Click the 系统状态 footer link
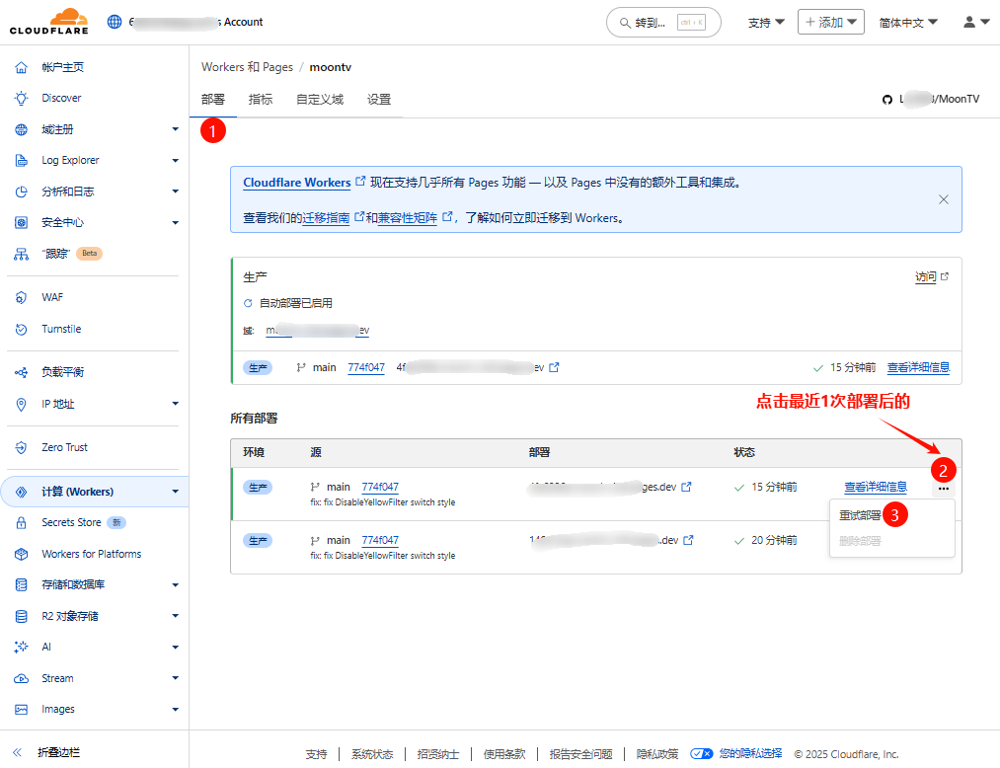1000x768 pixels. [x=372, y=754]
